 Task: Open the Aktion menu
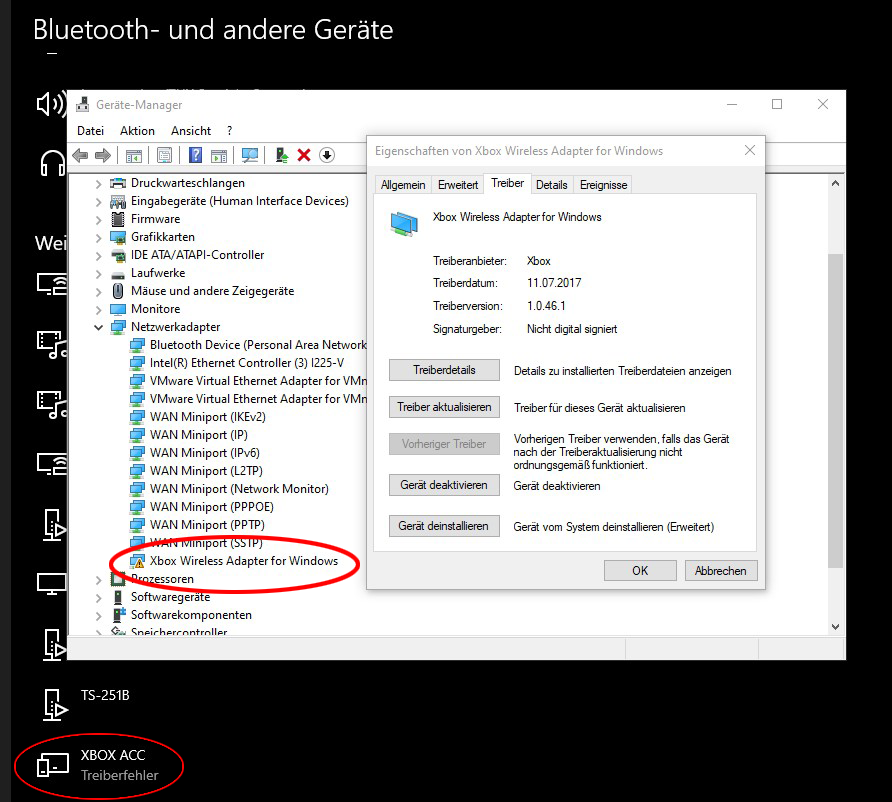point(137,131)
